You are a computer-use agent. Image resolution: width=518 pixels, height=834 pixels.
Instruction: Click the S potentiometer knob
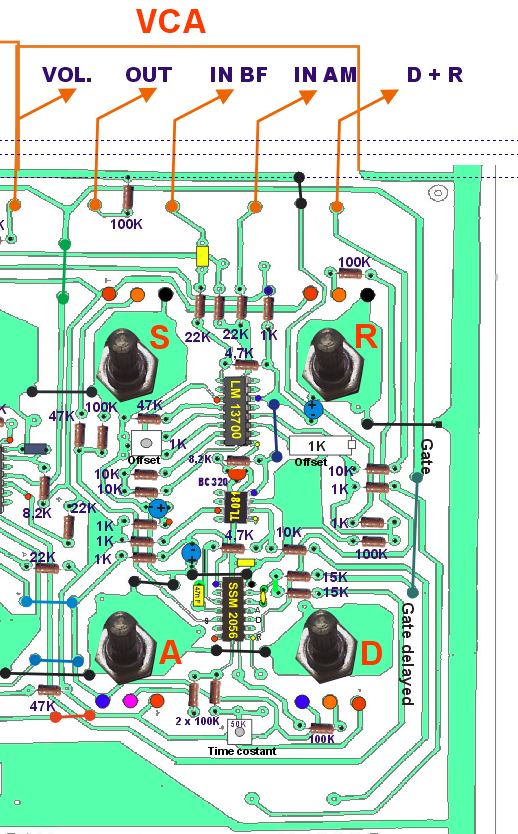[x=127, y=365]
